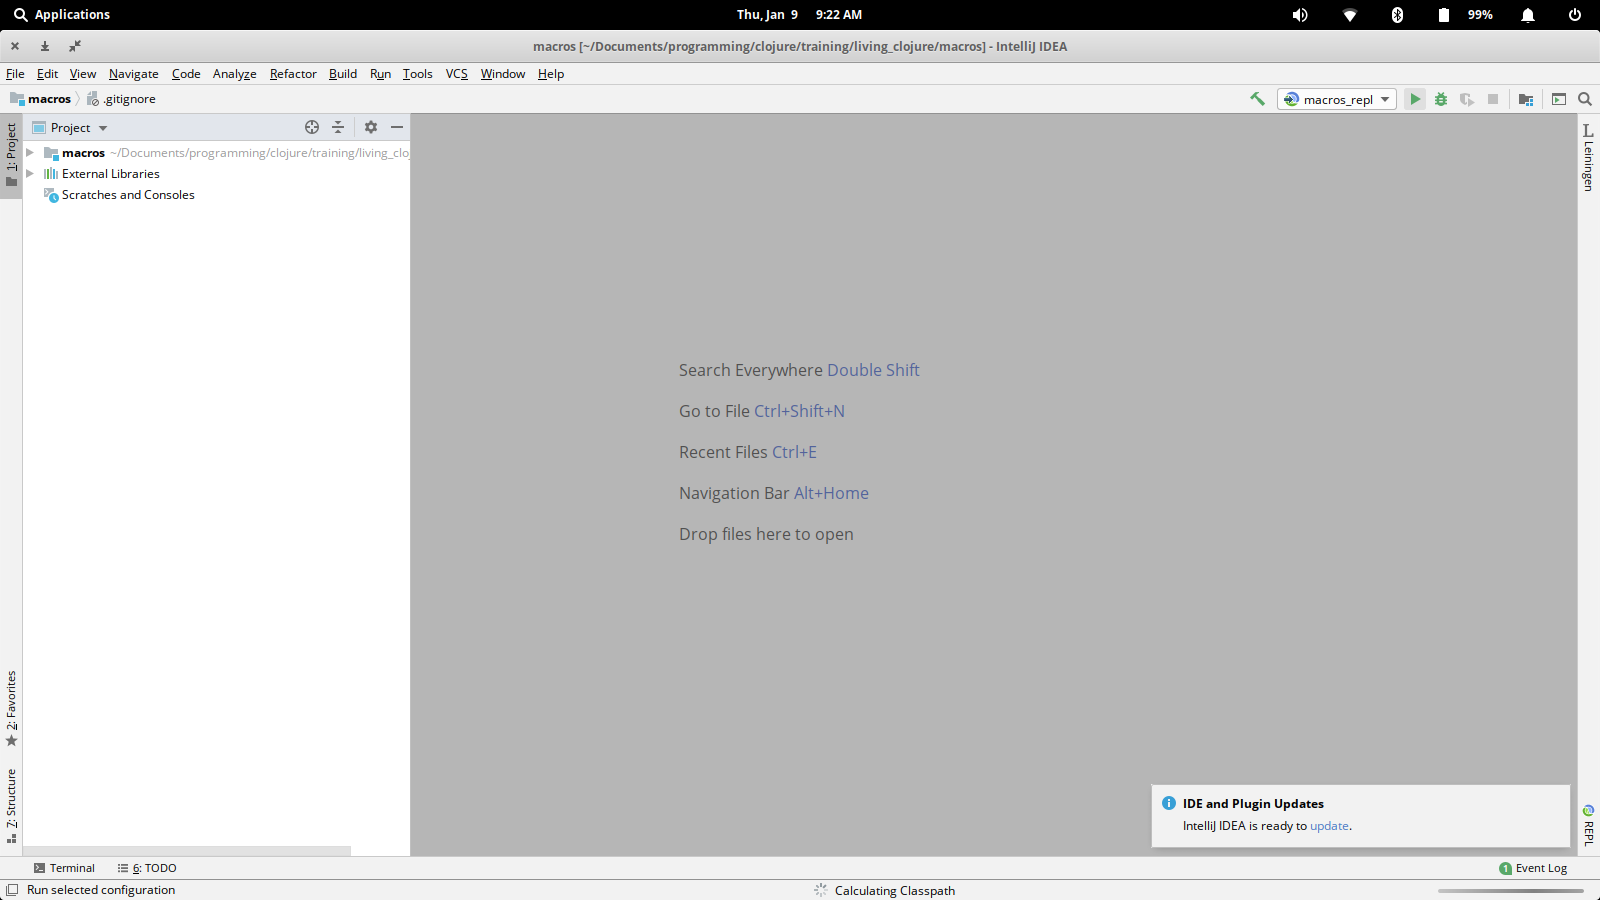Click the date and time in top bar

click(x=799, y=14)
